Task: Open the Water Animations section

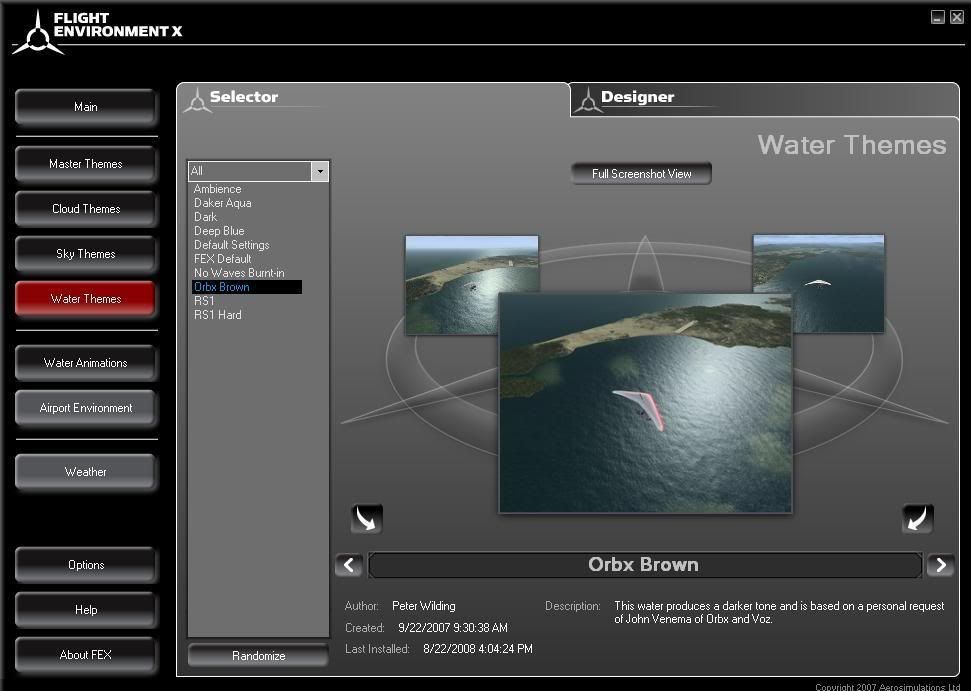Action: tap(86, 363)
